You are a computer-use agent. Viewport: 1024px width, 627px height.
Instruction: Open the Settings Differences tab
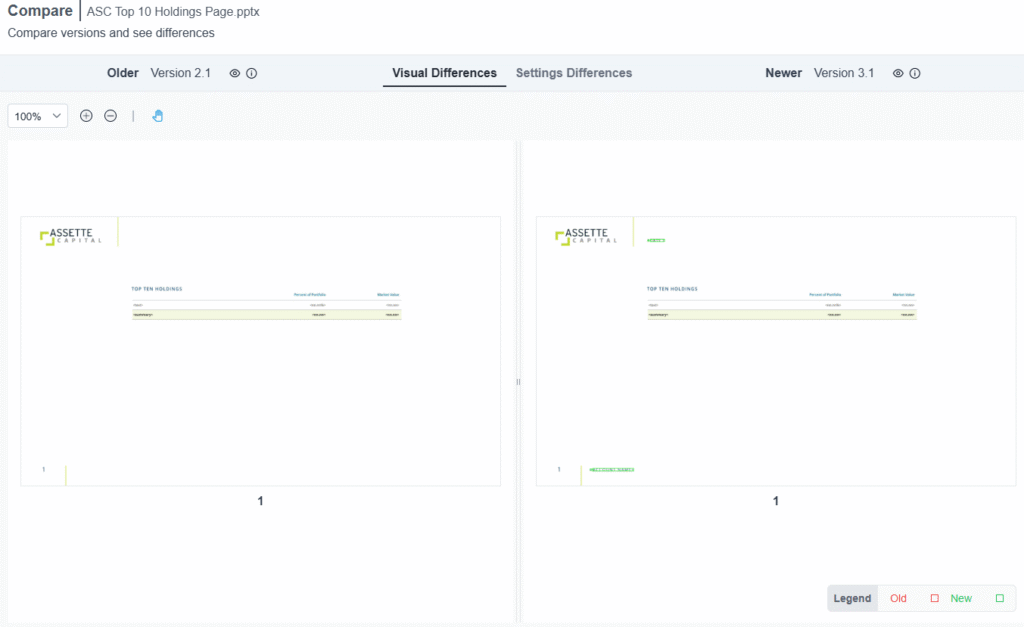(x=574, y=73)
